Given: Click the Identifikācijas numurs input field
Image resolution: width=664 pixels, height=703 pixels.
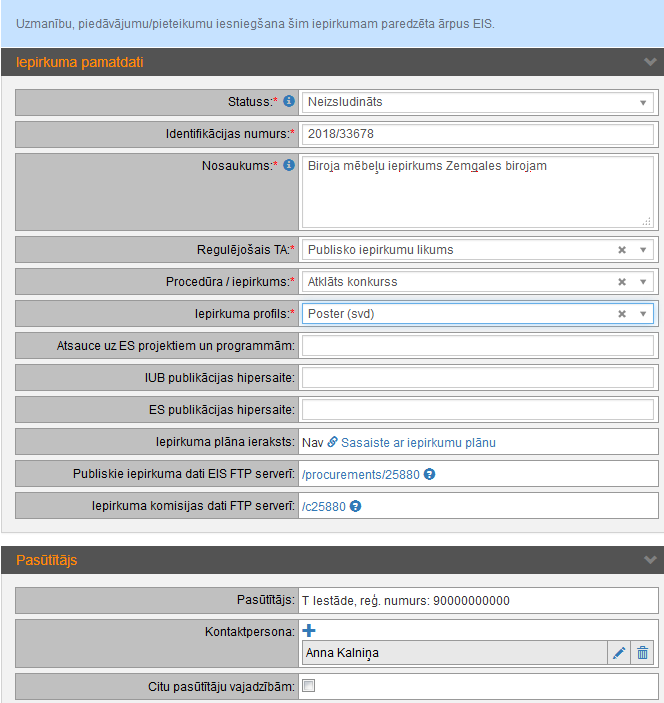Looking at the screenshot, I should (x=478, y=134).
